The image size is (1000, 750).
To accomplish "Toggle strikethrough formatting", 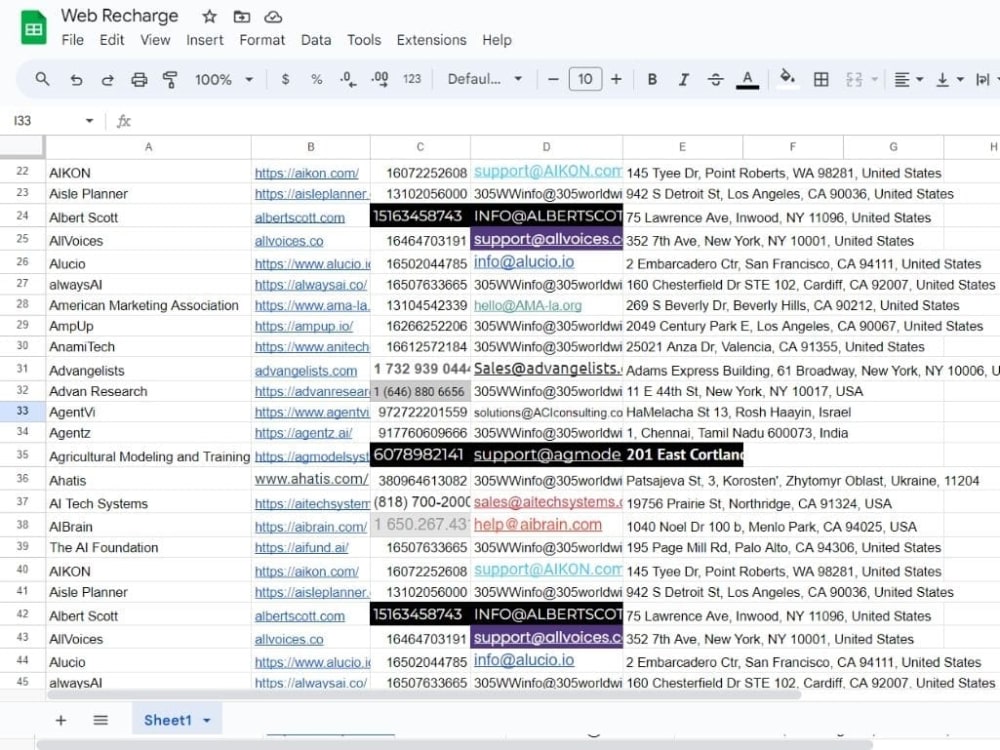I will coord(716,79).
